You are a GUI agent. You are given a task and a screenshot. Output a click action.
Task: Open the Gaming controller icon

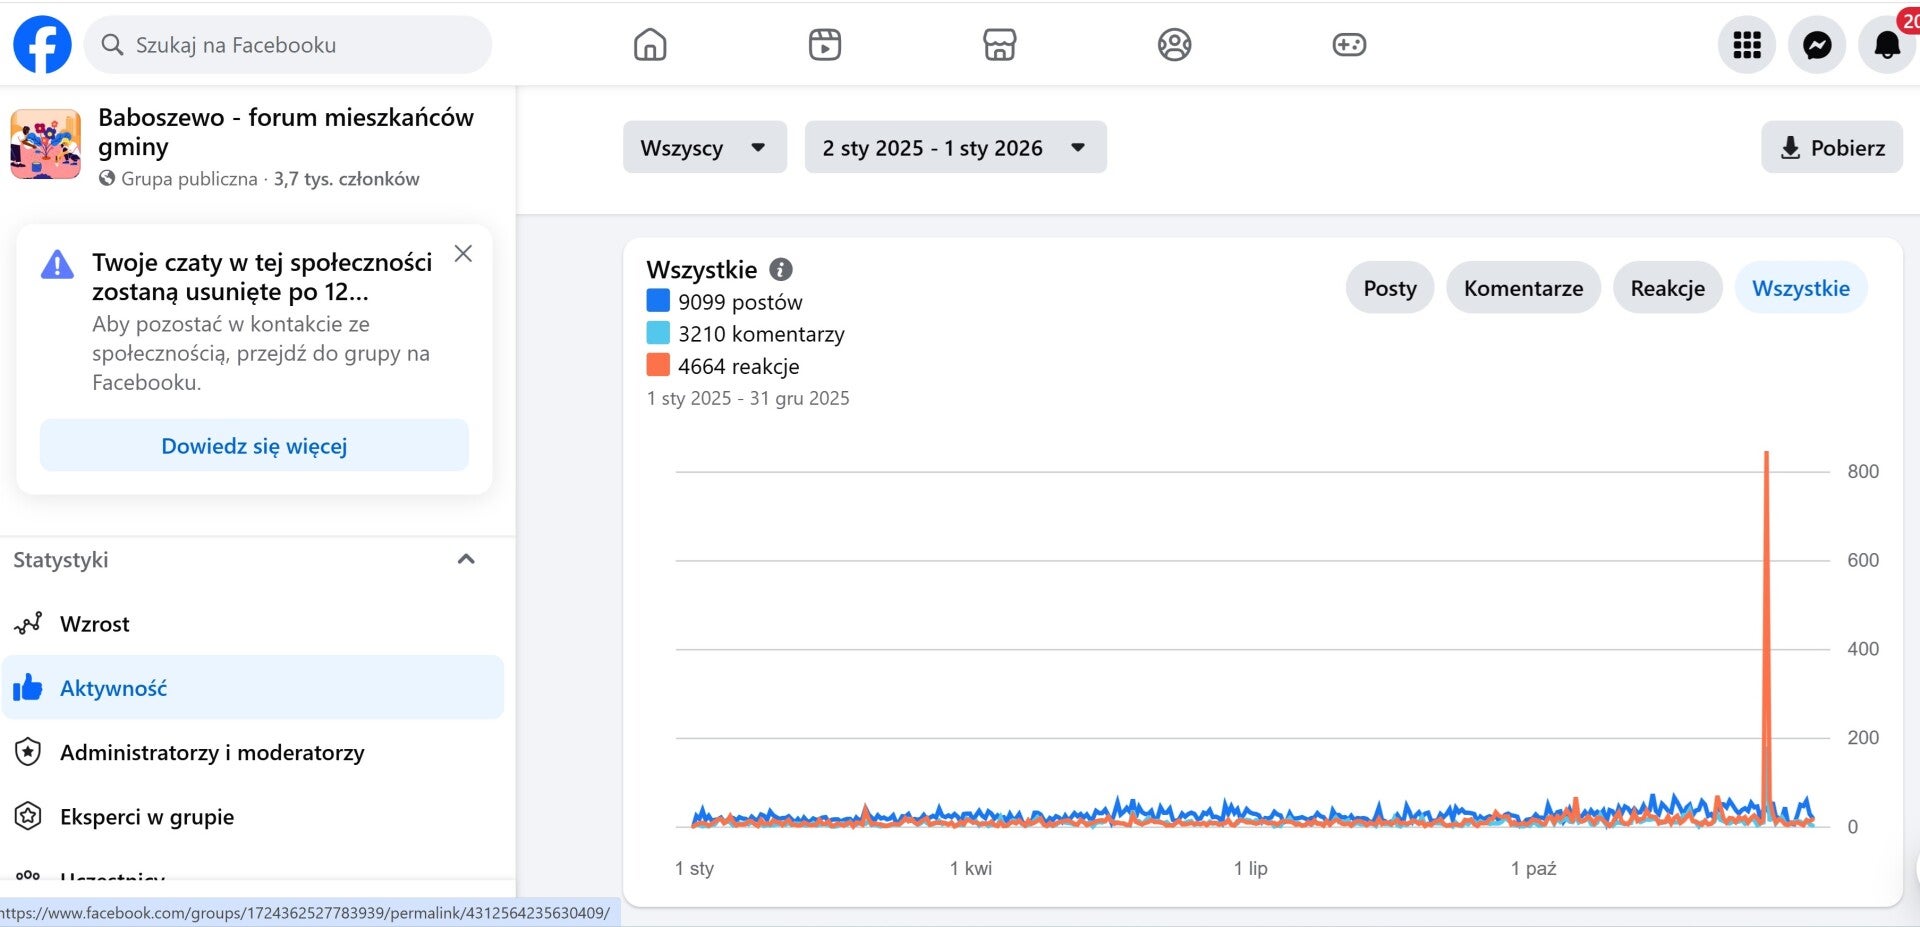pyautogui.click(x=1349, y=45)
